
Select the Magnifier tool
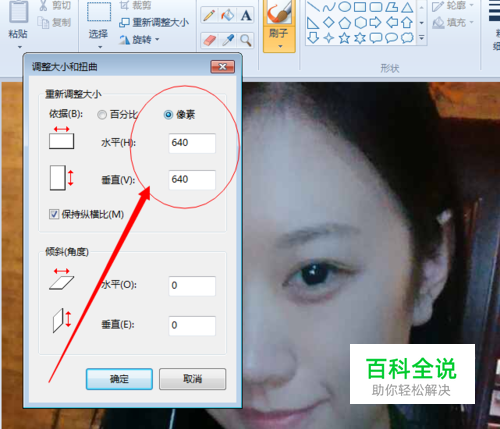(x=246, y=40)
